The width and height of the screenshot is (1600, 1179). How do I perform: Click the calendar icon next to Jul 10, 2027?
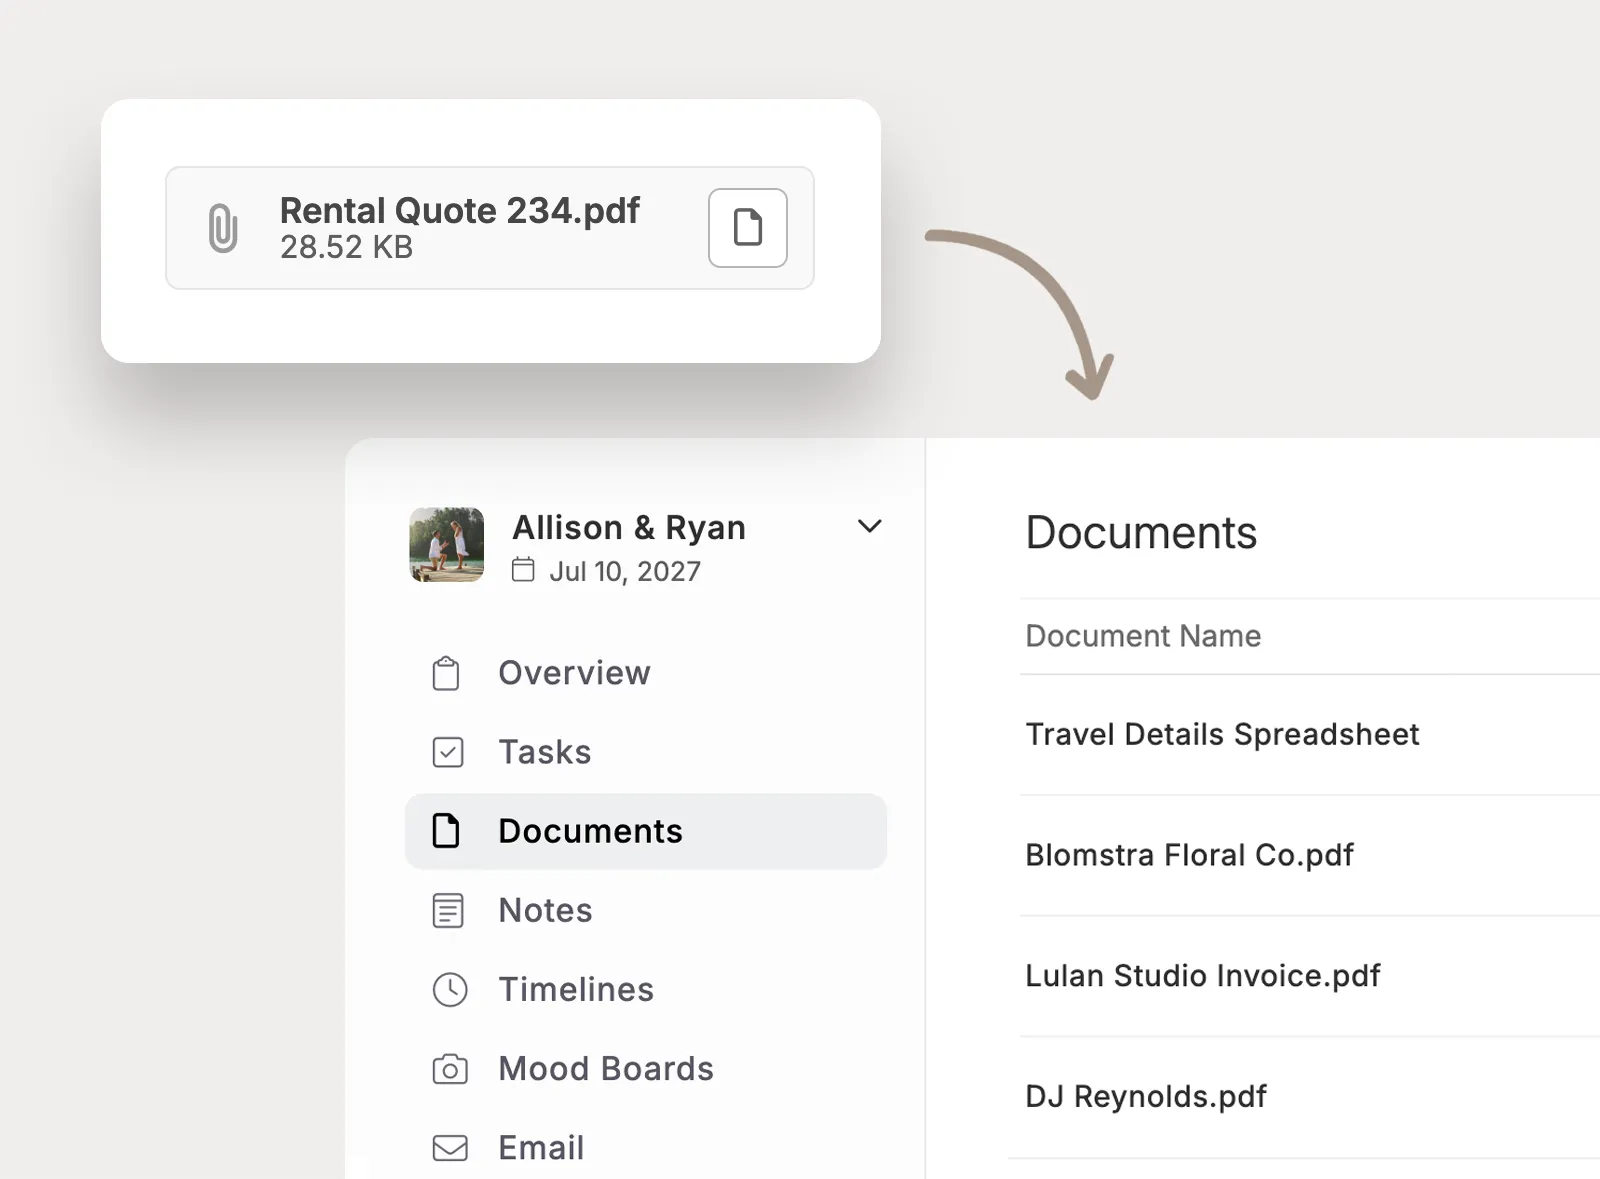click(523, 570)
